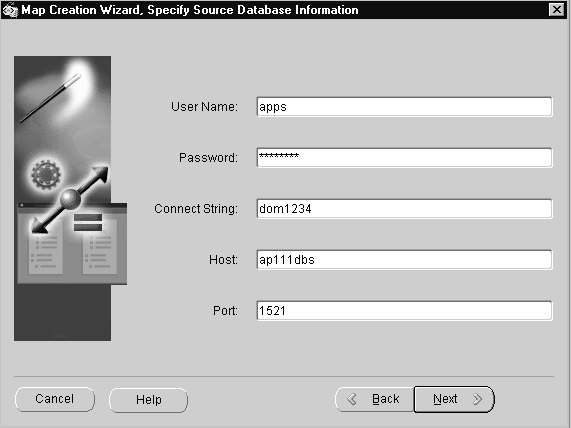Cancel the Map Creation Wizard
The width and height of the screenshot is (571, 428).
(55, 399)
